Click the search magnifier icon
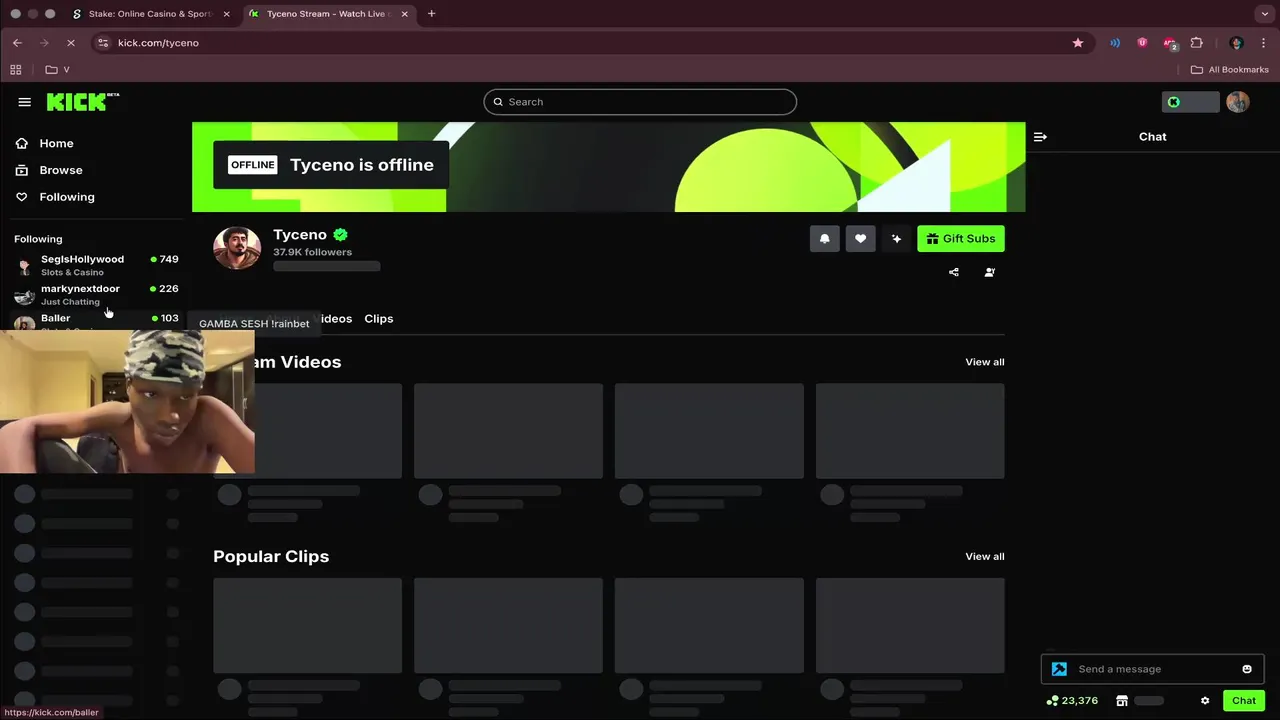The width and height of the screenshot is (1280, 720). pyautogui.click(x=498, y=102)
